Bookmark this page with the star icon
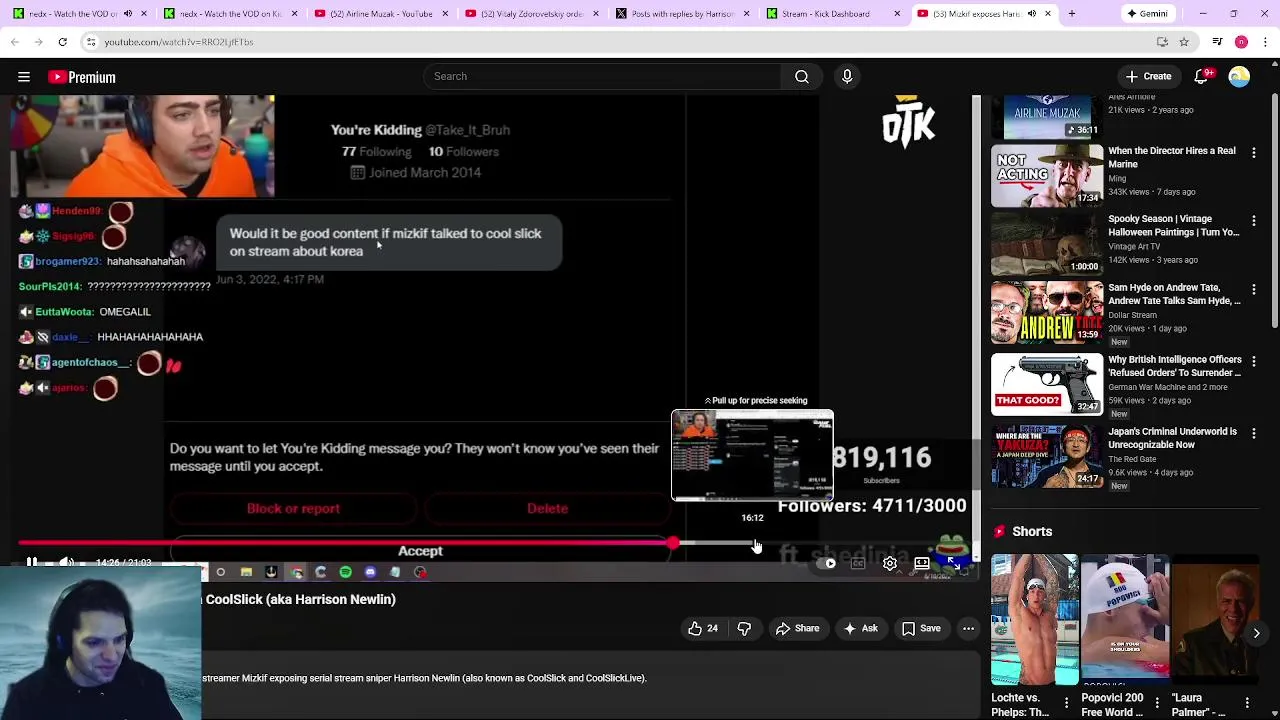1280x720 pixels. point(1184,42)
